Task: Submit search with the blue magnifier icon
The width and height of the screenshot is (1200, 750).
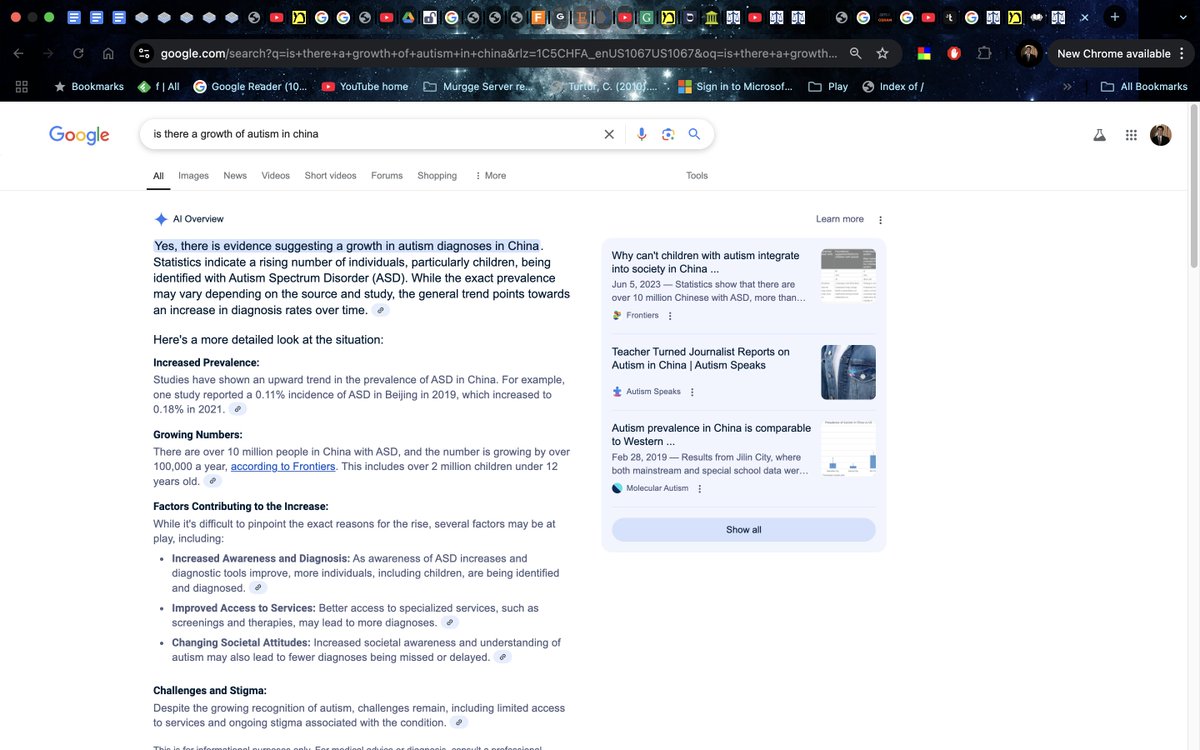Action: coord(694,134)
